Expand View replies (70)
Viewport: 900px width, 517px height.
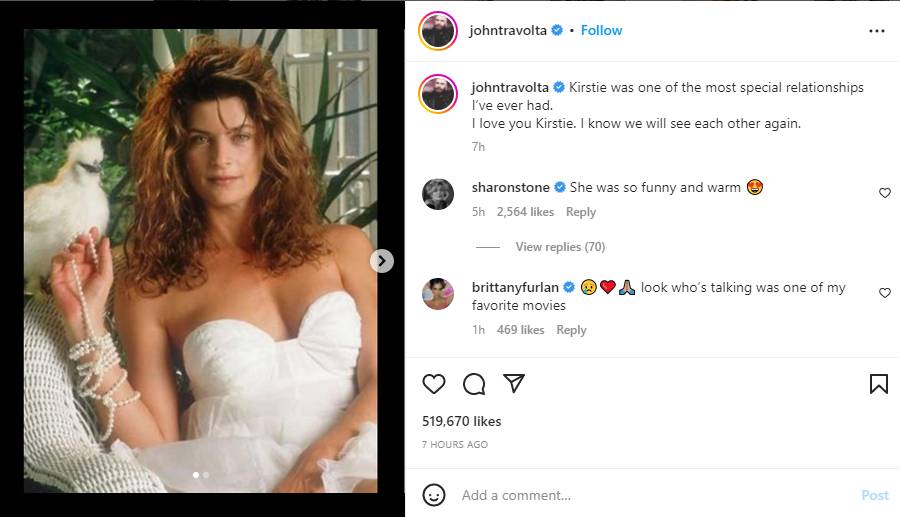(x=560, y=247)
